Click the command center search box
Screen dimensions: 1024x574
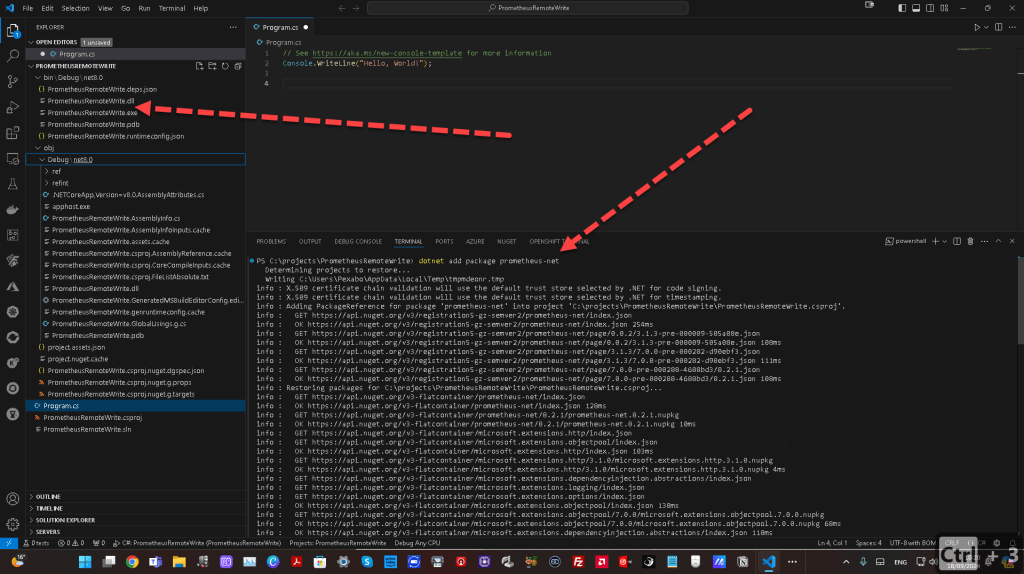(x=528, y=8)
